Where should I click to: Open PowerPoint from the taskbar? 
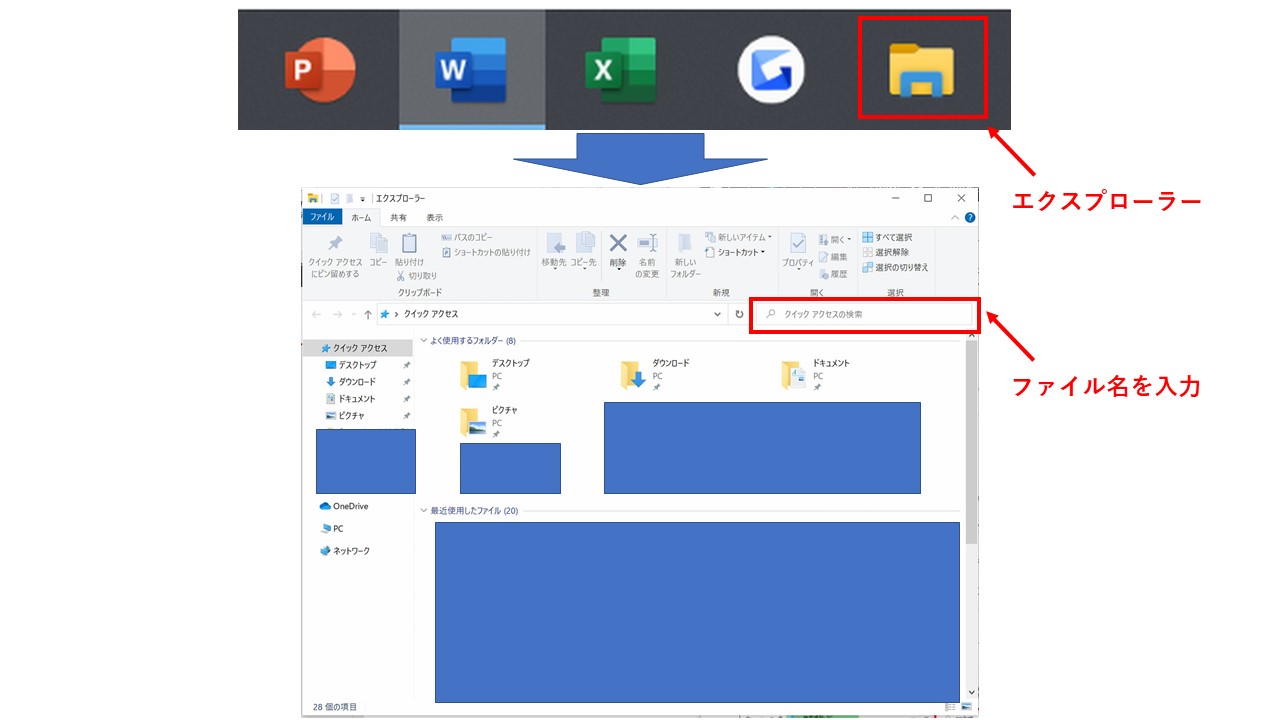click(320, 70)
